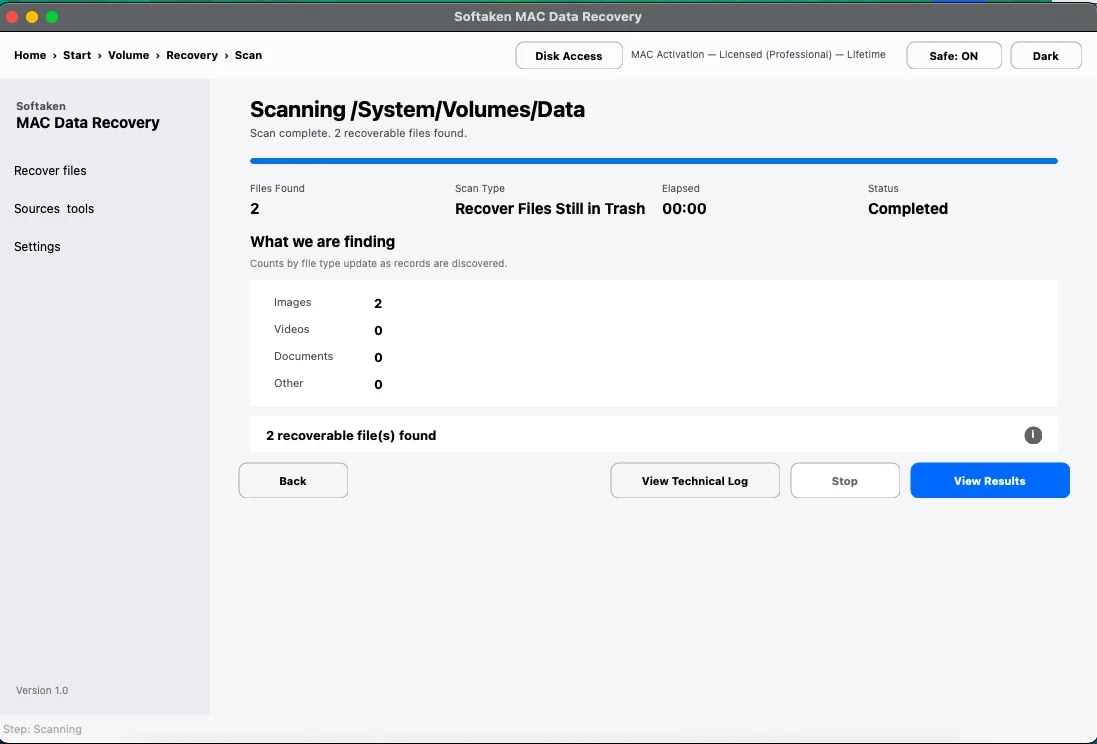The image size is (1097, 744).
Task: Click View Results button
Action: [989, 481]
